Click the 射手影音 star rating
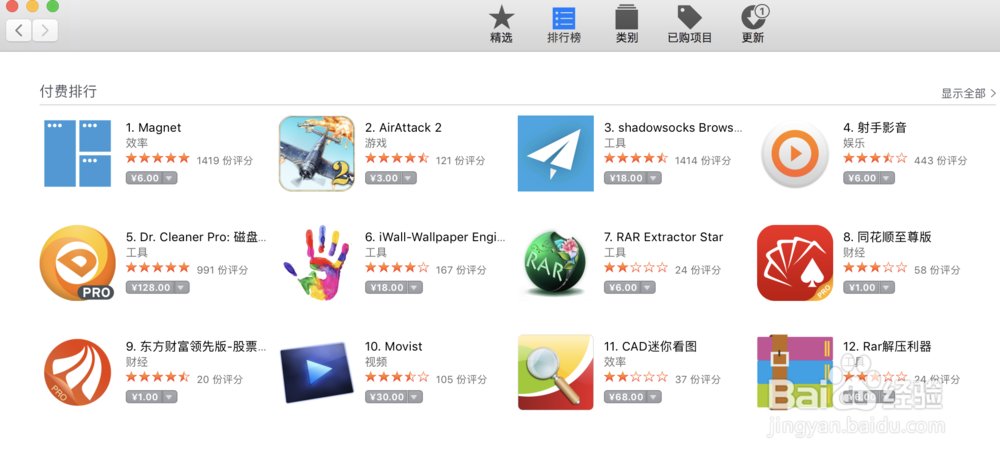 (875, 159)
